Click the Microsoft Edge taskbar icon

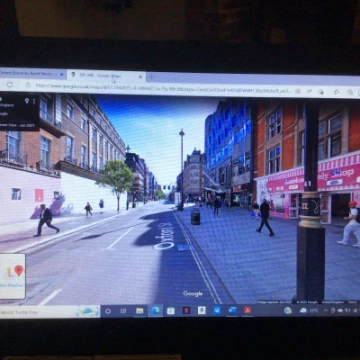click(155, 311)
